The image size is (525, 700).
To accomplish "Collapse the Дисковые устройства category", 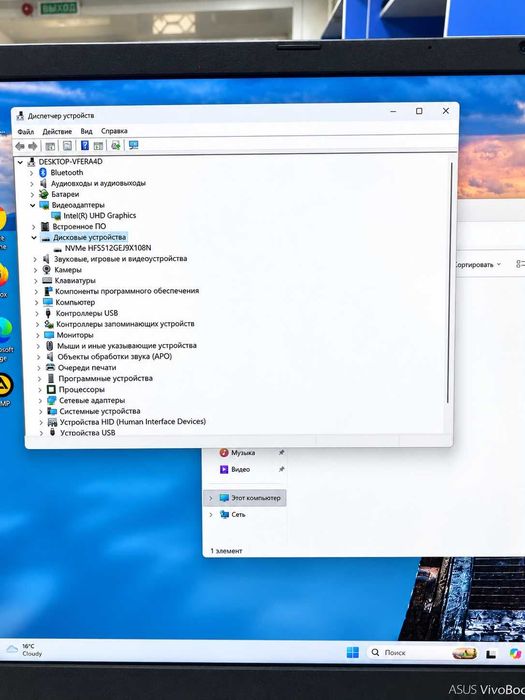I will point(33,238).
